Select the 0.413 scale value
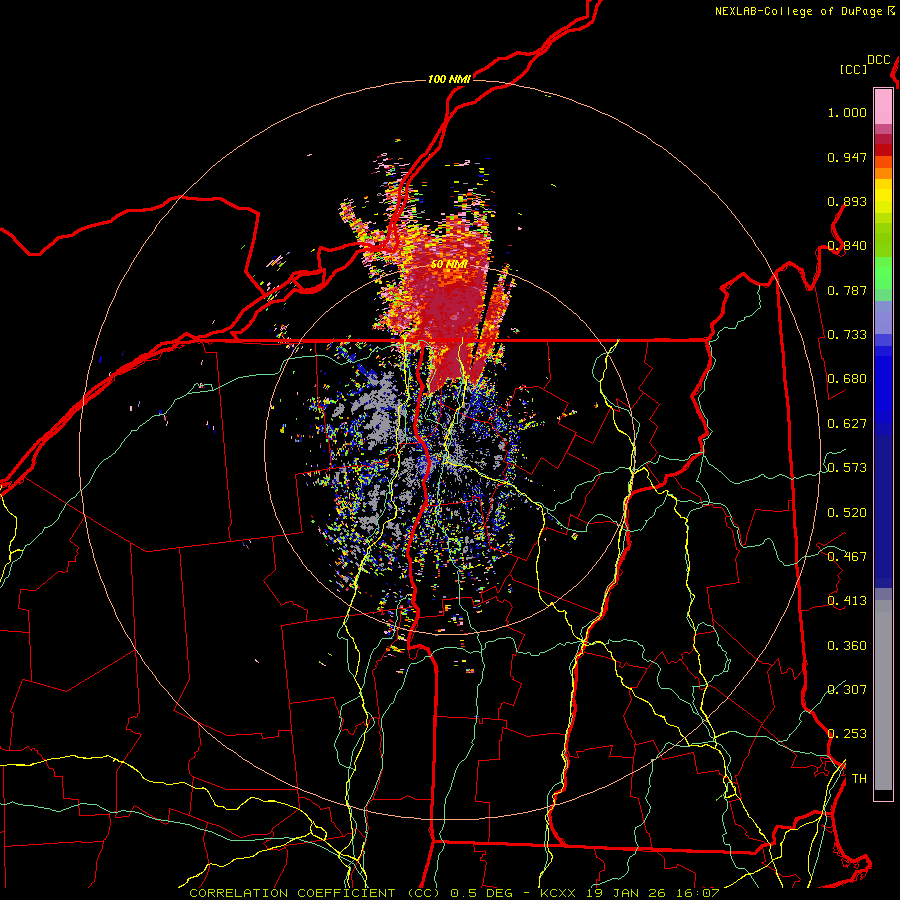The height and width of the screenshot is (900, 900). (847, 601)
